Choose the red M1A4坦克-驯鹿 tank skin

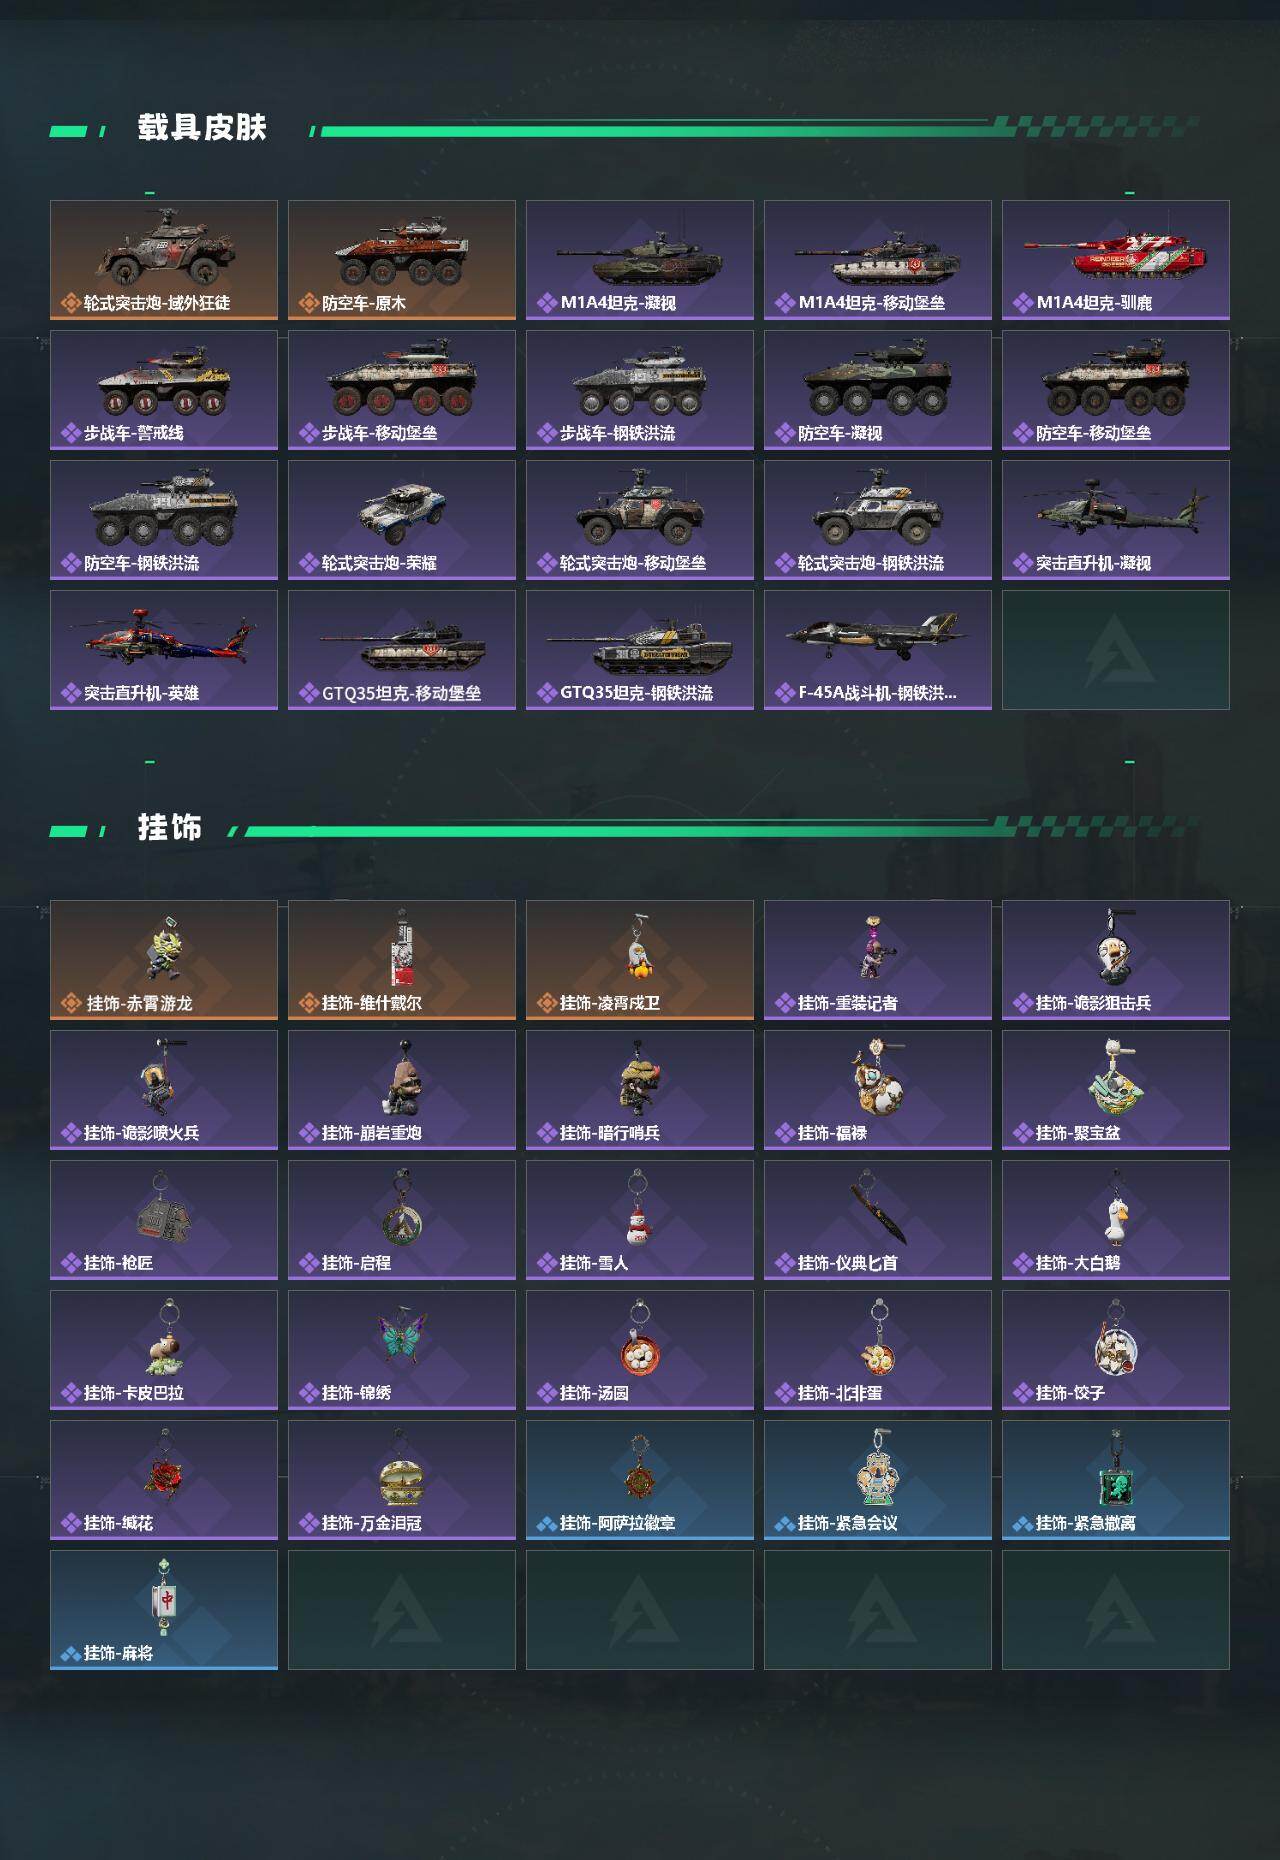[1116, 260]
